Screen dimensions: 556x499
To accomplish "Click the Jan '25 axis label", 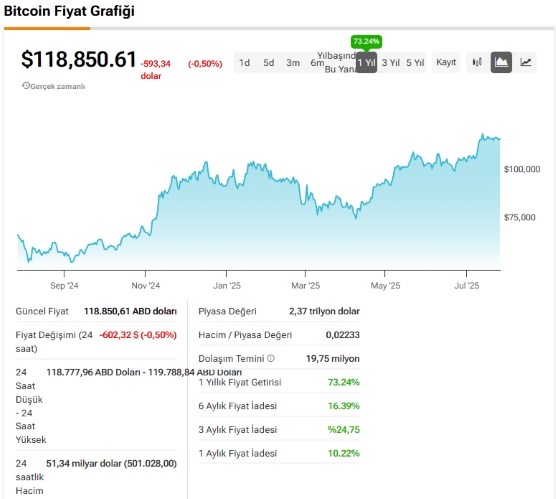I will point(227,285).
